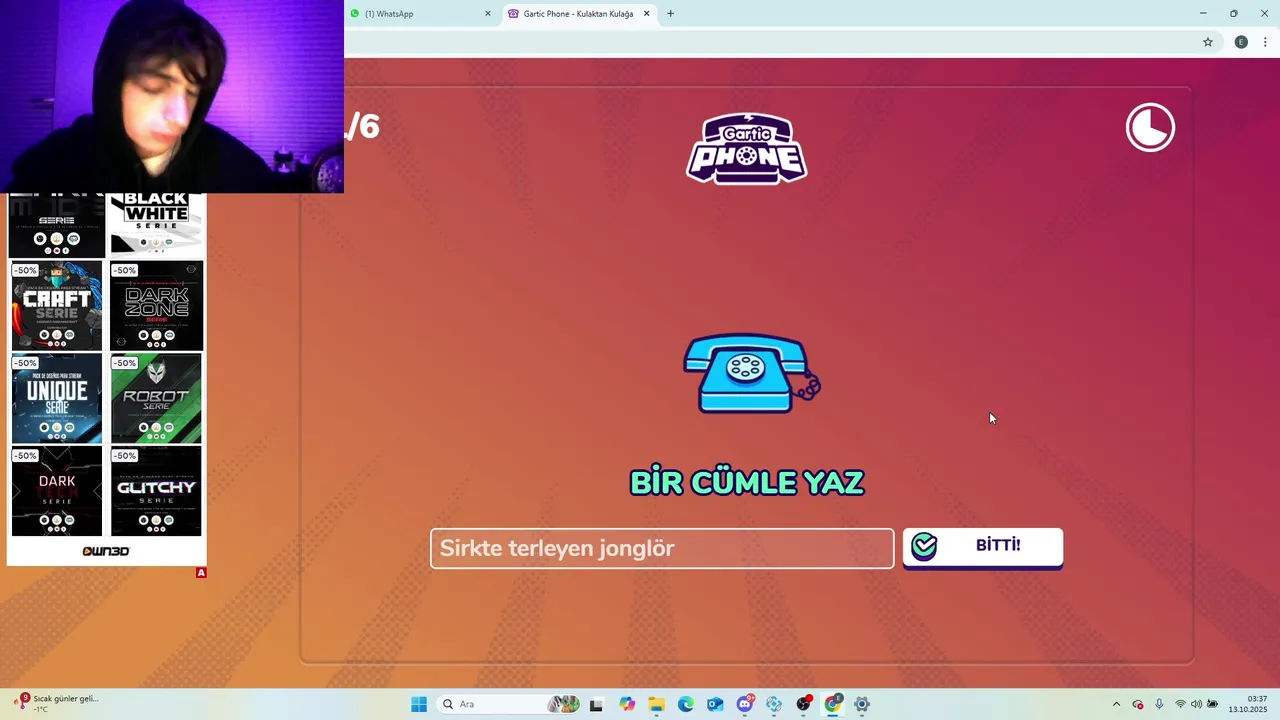Open the Unique Serie ad thumbnail
The image size is (1280, 720).
(x=57, y=398)
